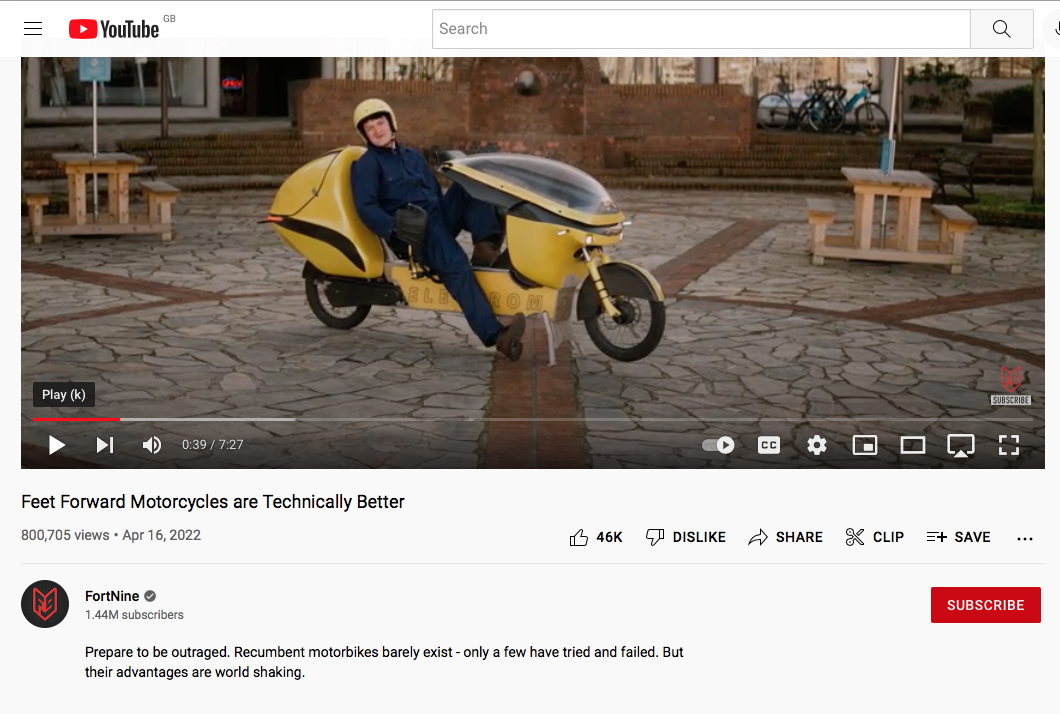Seek along the video progress bar

tap(533, 419)
